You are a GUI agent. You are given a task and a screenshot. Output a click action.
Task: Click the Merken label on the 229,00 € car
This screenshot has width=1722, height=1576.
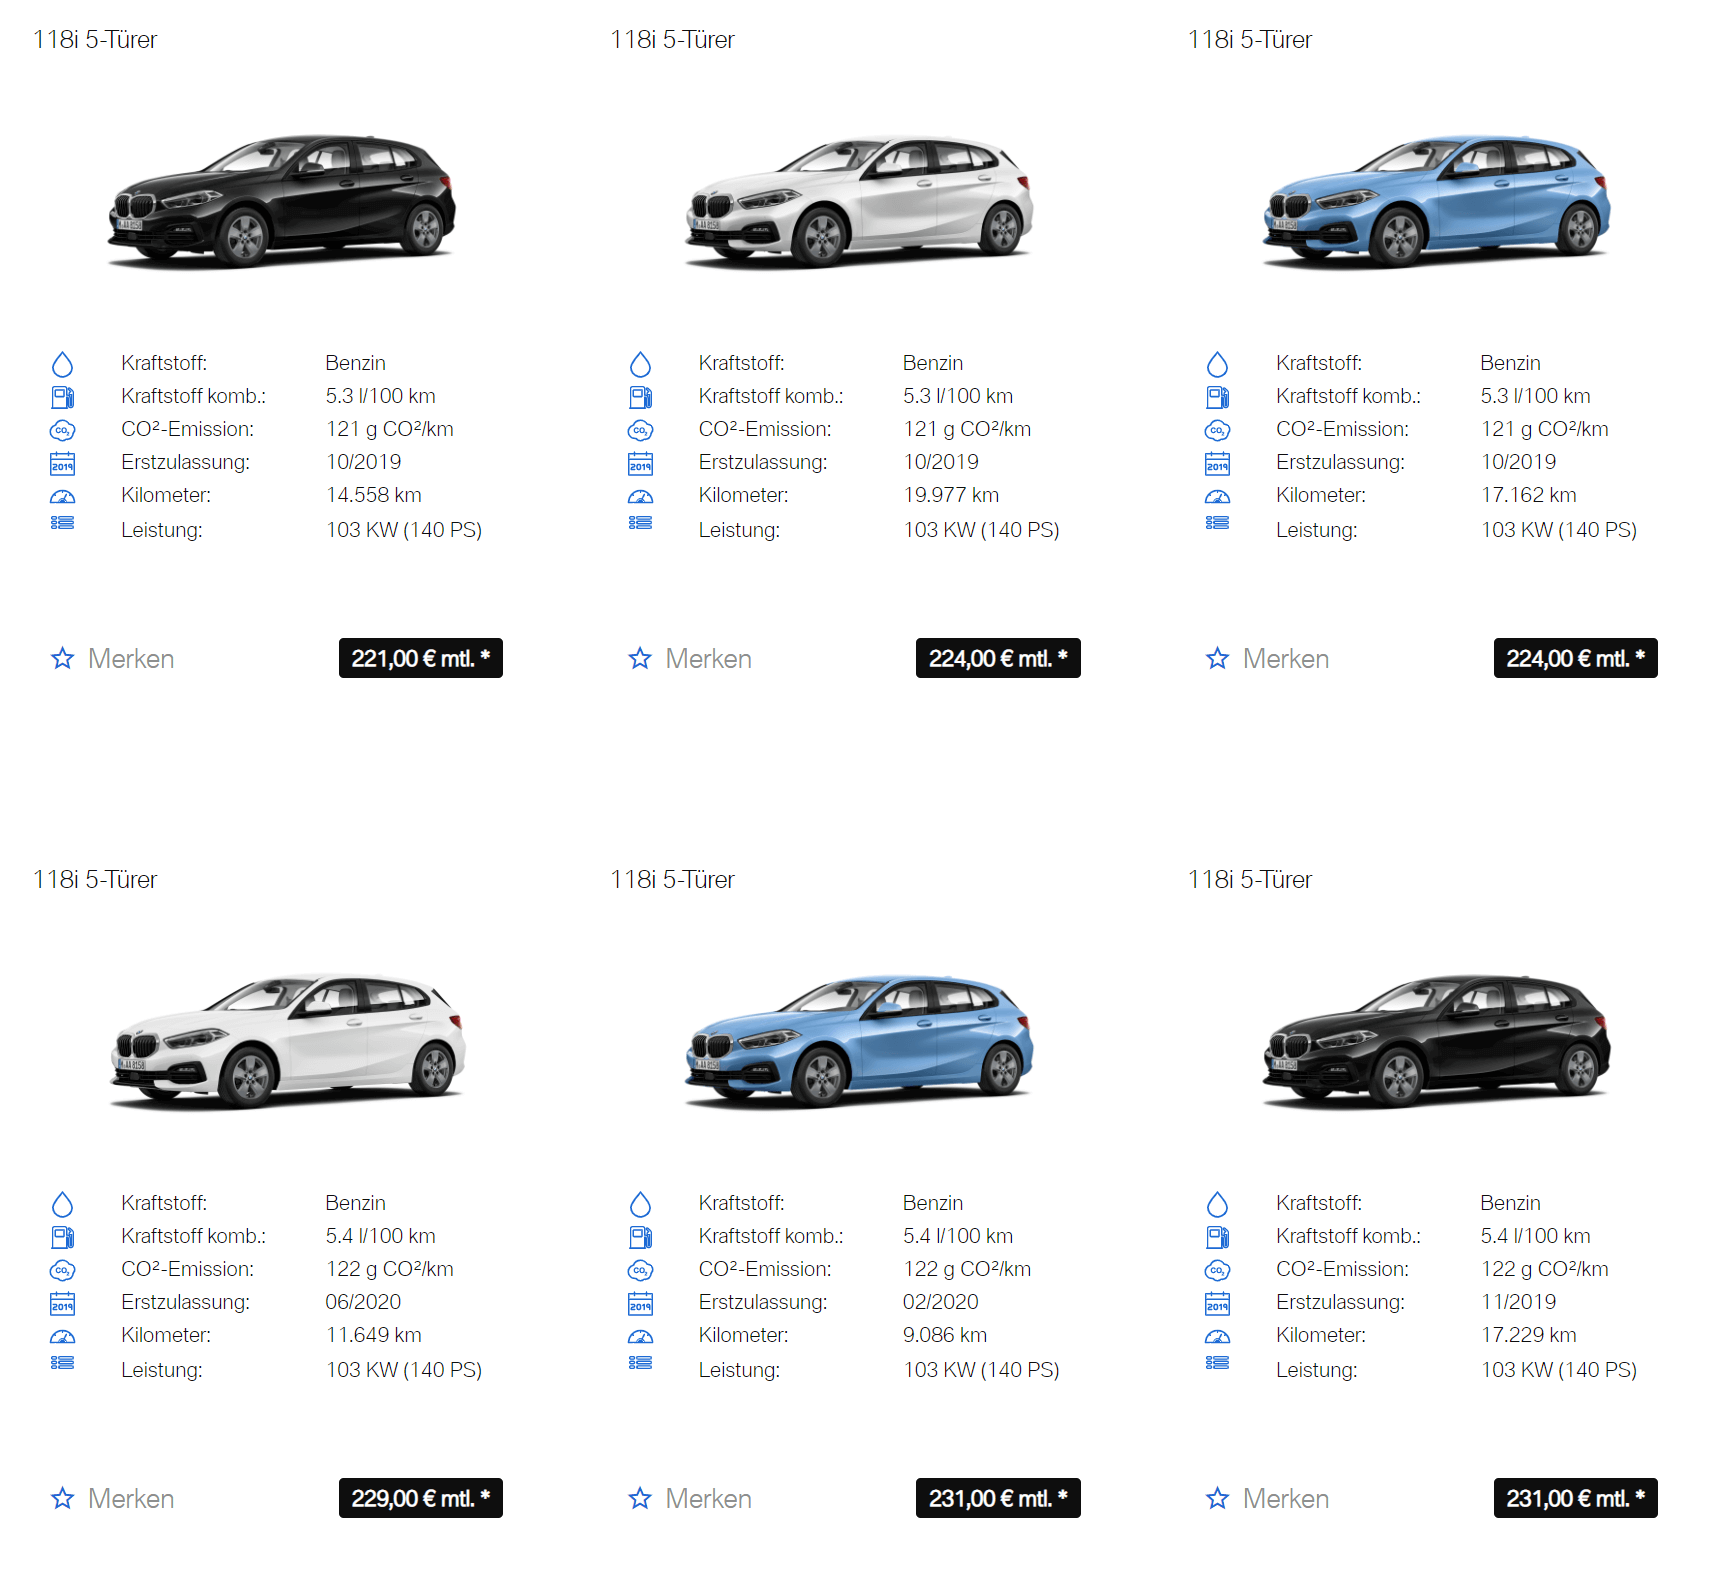[x=131, y=1499]
